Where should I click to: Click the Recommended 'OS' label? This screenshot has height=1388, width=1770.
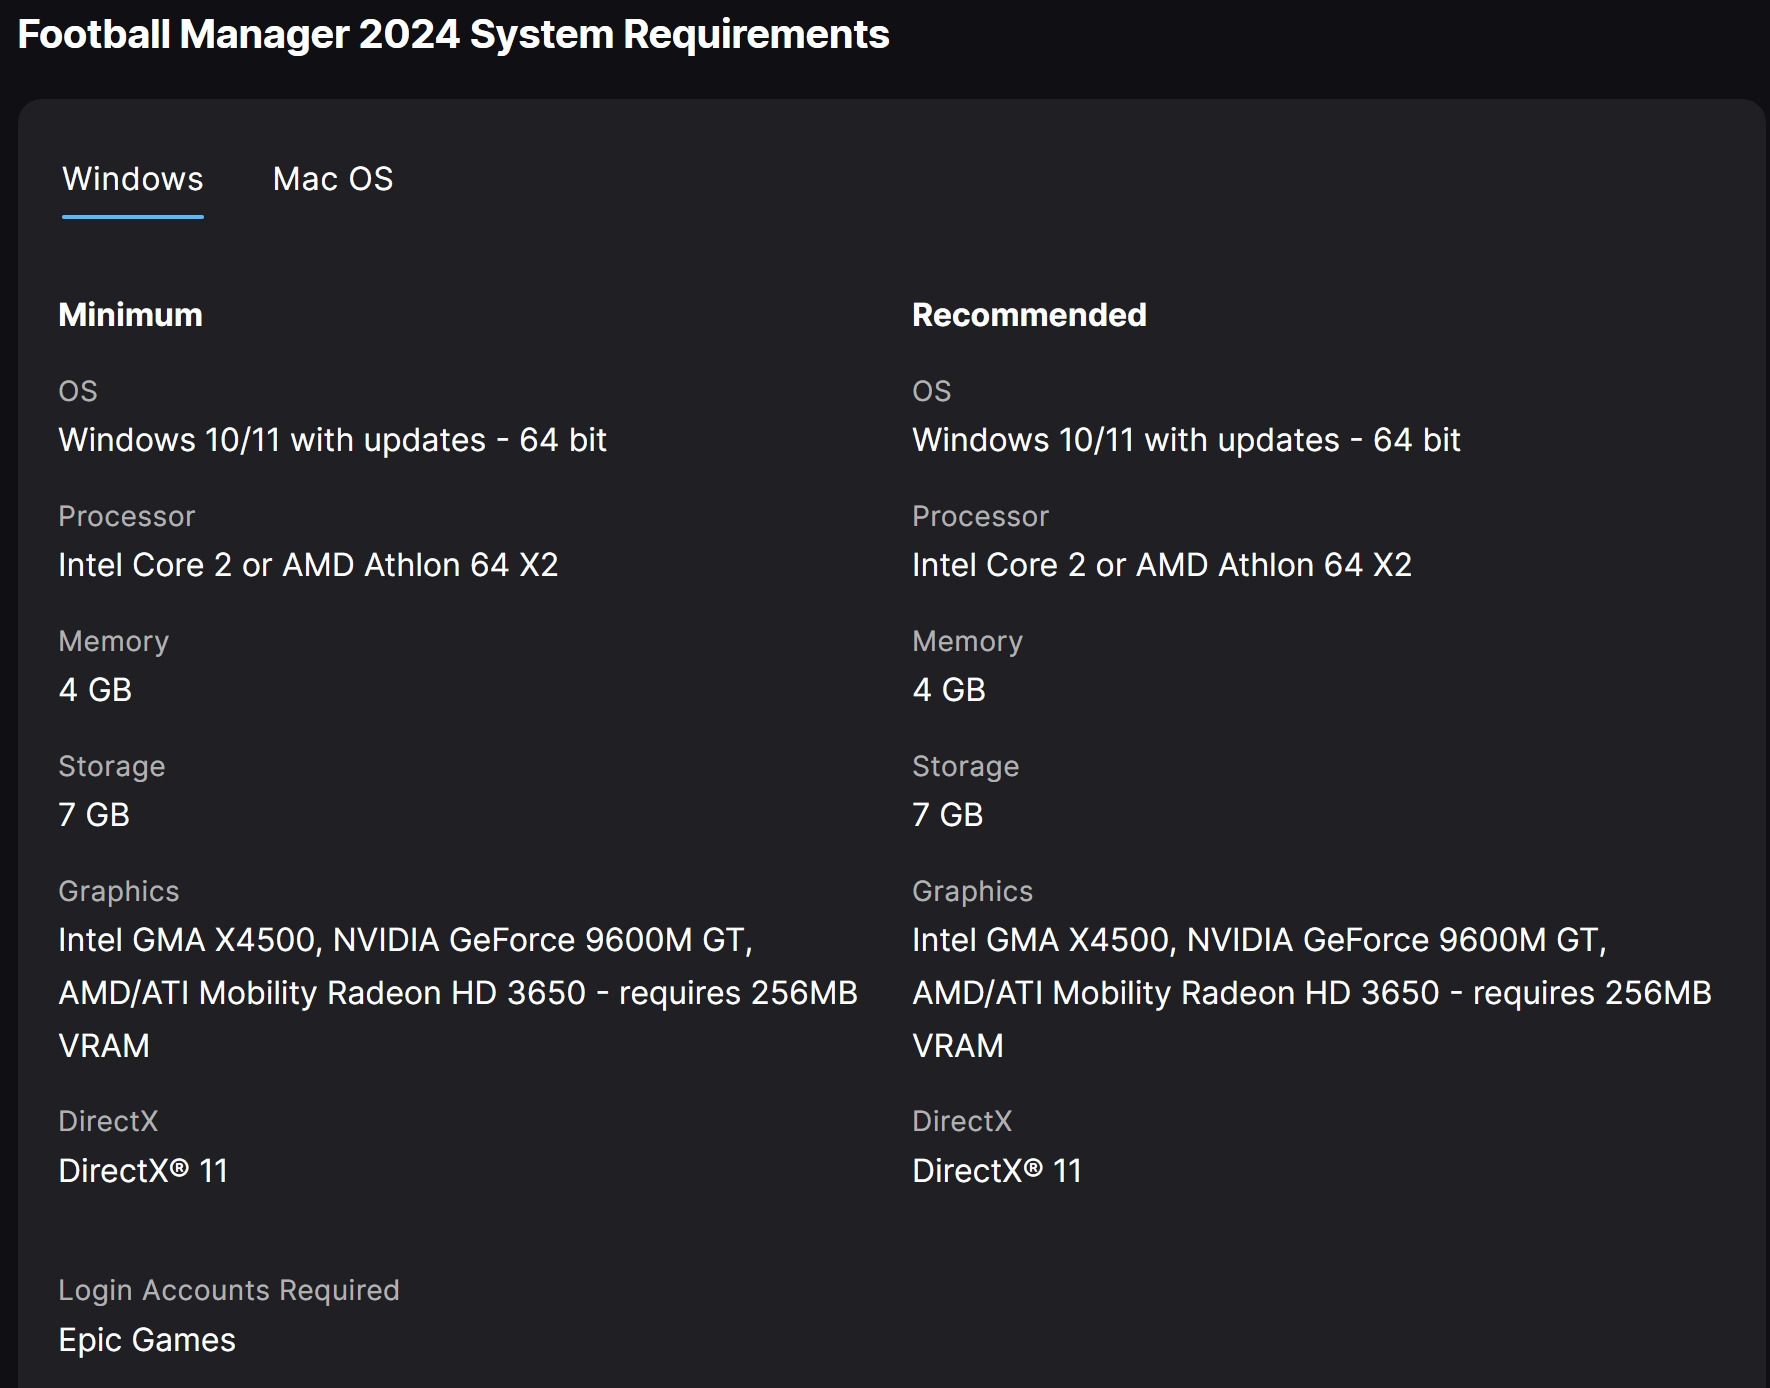coord(932,391)
